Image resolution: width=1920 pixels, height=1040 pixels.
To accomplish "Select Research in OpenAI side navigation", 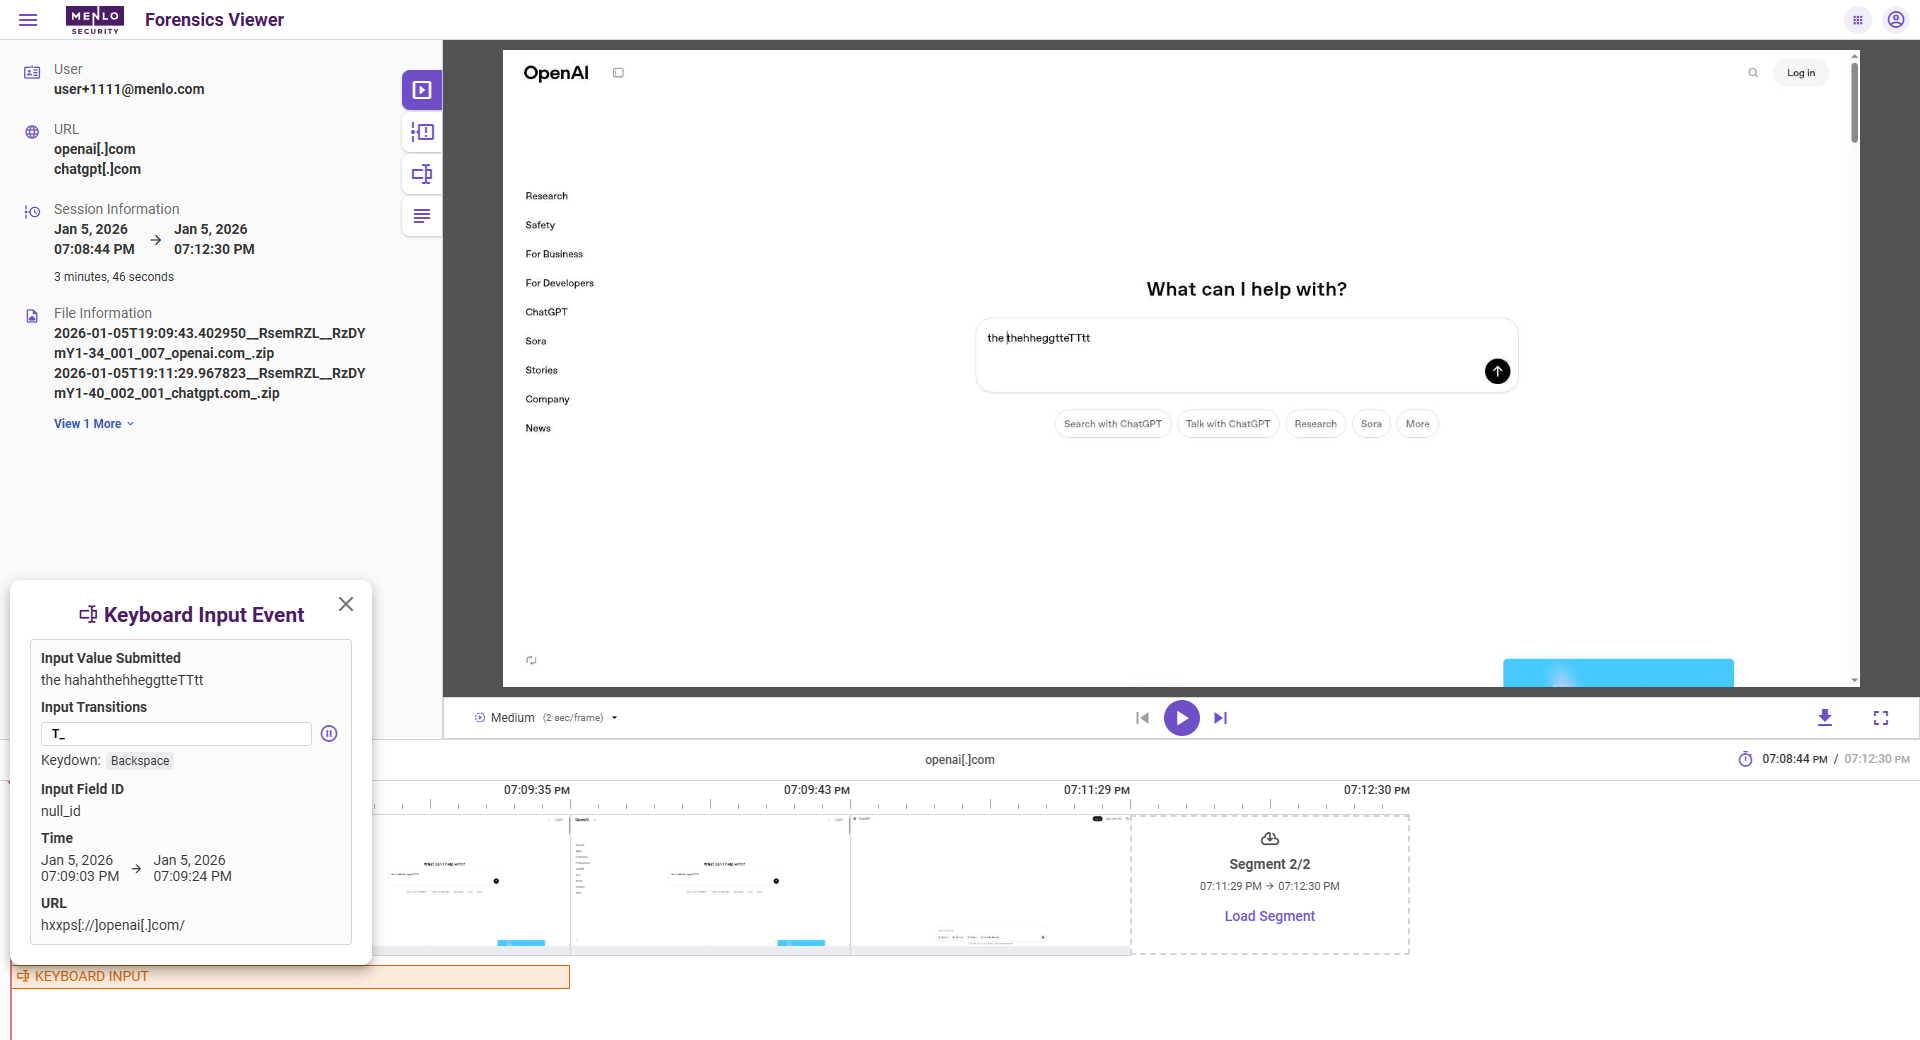I will 546,196.
